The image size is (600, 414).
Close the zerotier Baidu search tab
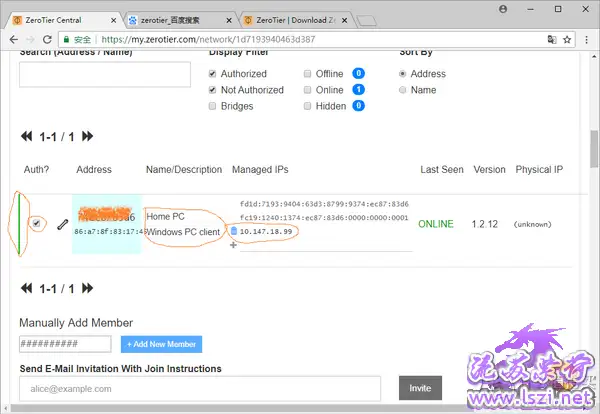tap(229, 20)
